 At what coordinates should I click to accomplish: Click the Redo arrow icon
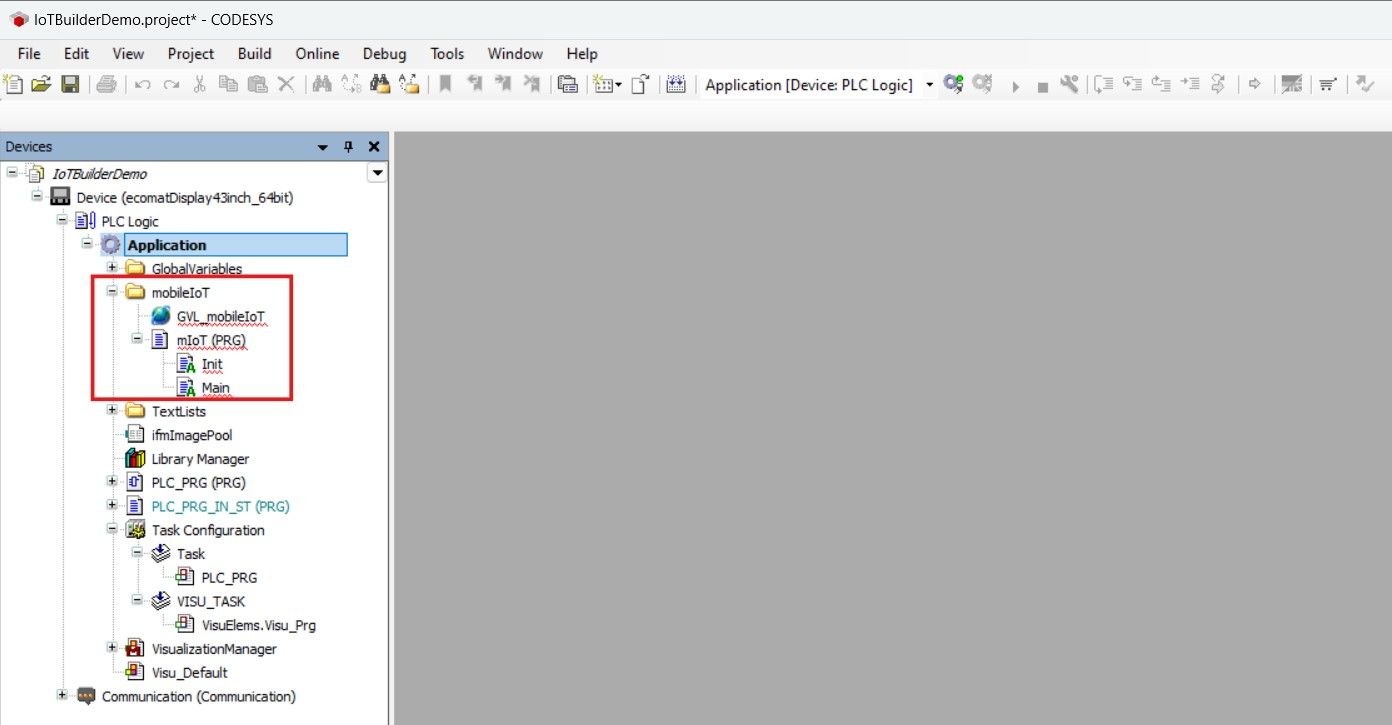(x=171, y=85)
